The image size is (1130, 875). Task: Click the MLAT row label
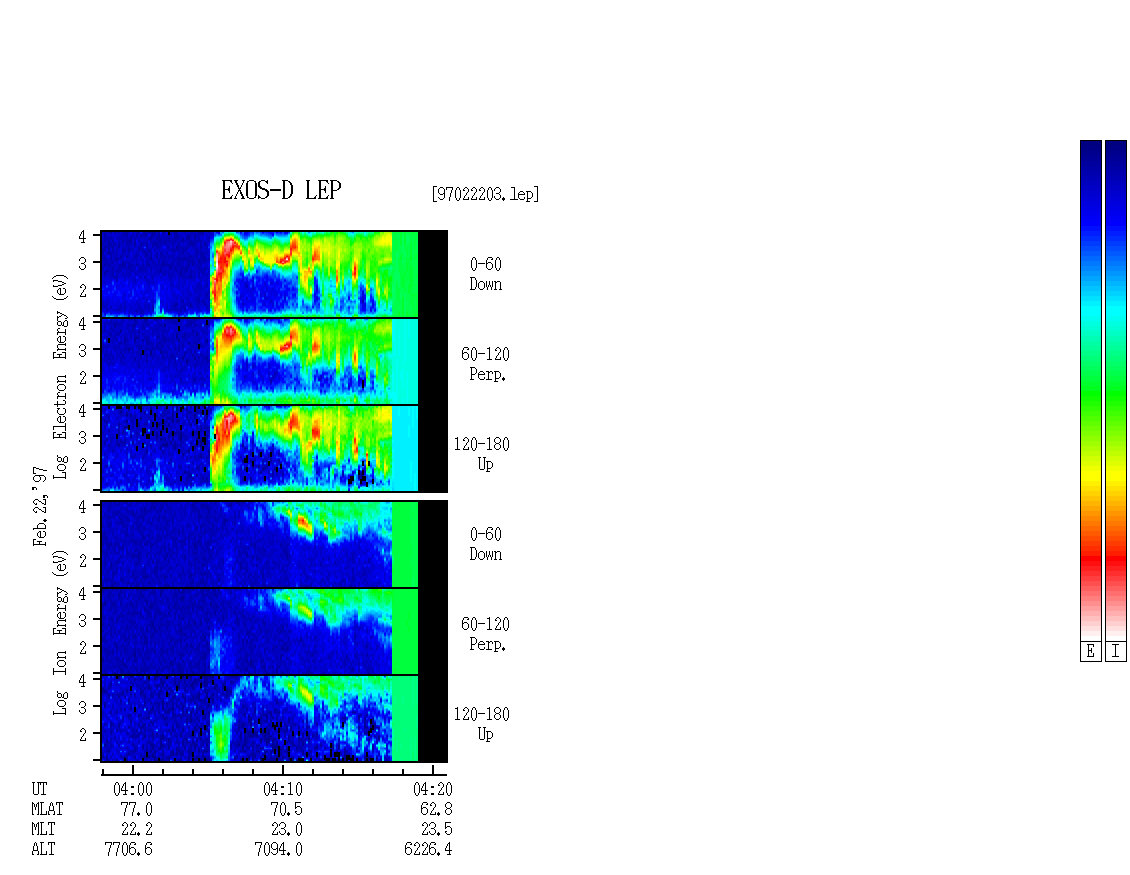tap(47, 809)
